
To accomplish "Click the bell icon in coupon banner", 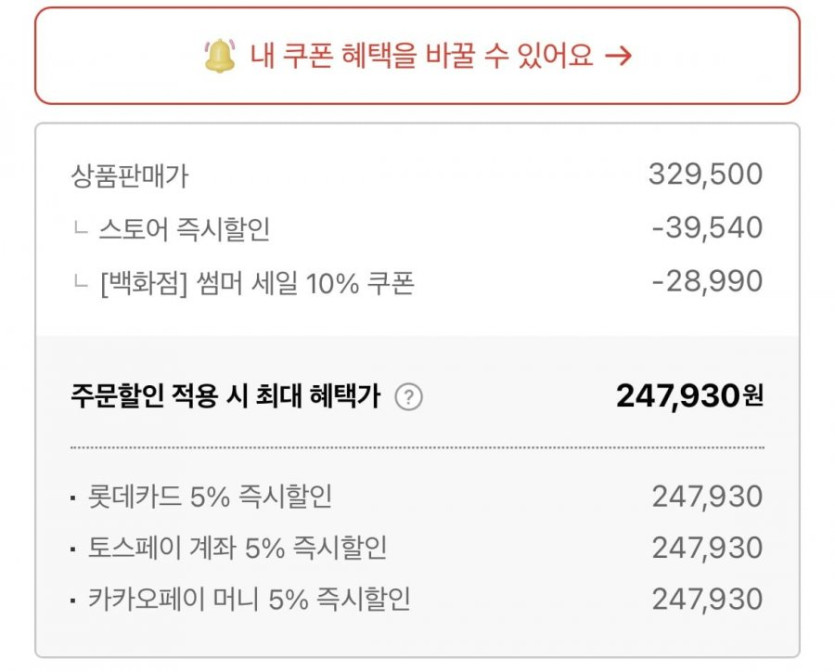I will coord(219,56).
